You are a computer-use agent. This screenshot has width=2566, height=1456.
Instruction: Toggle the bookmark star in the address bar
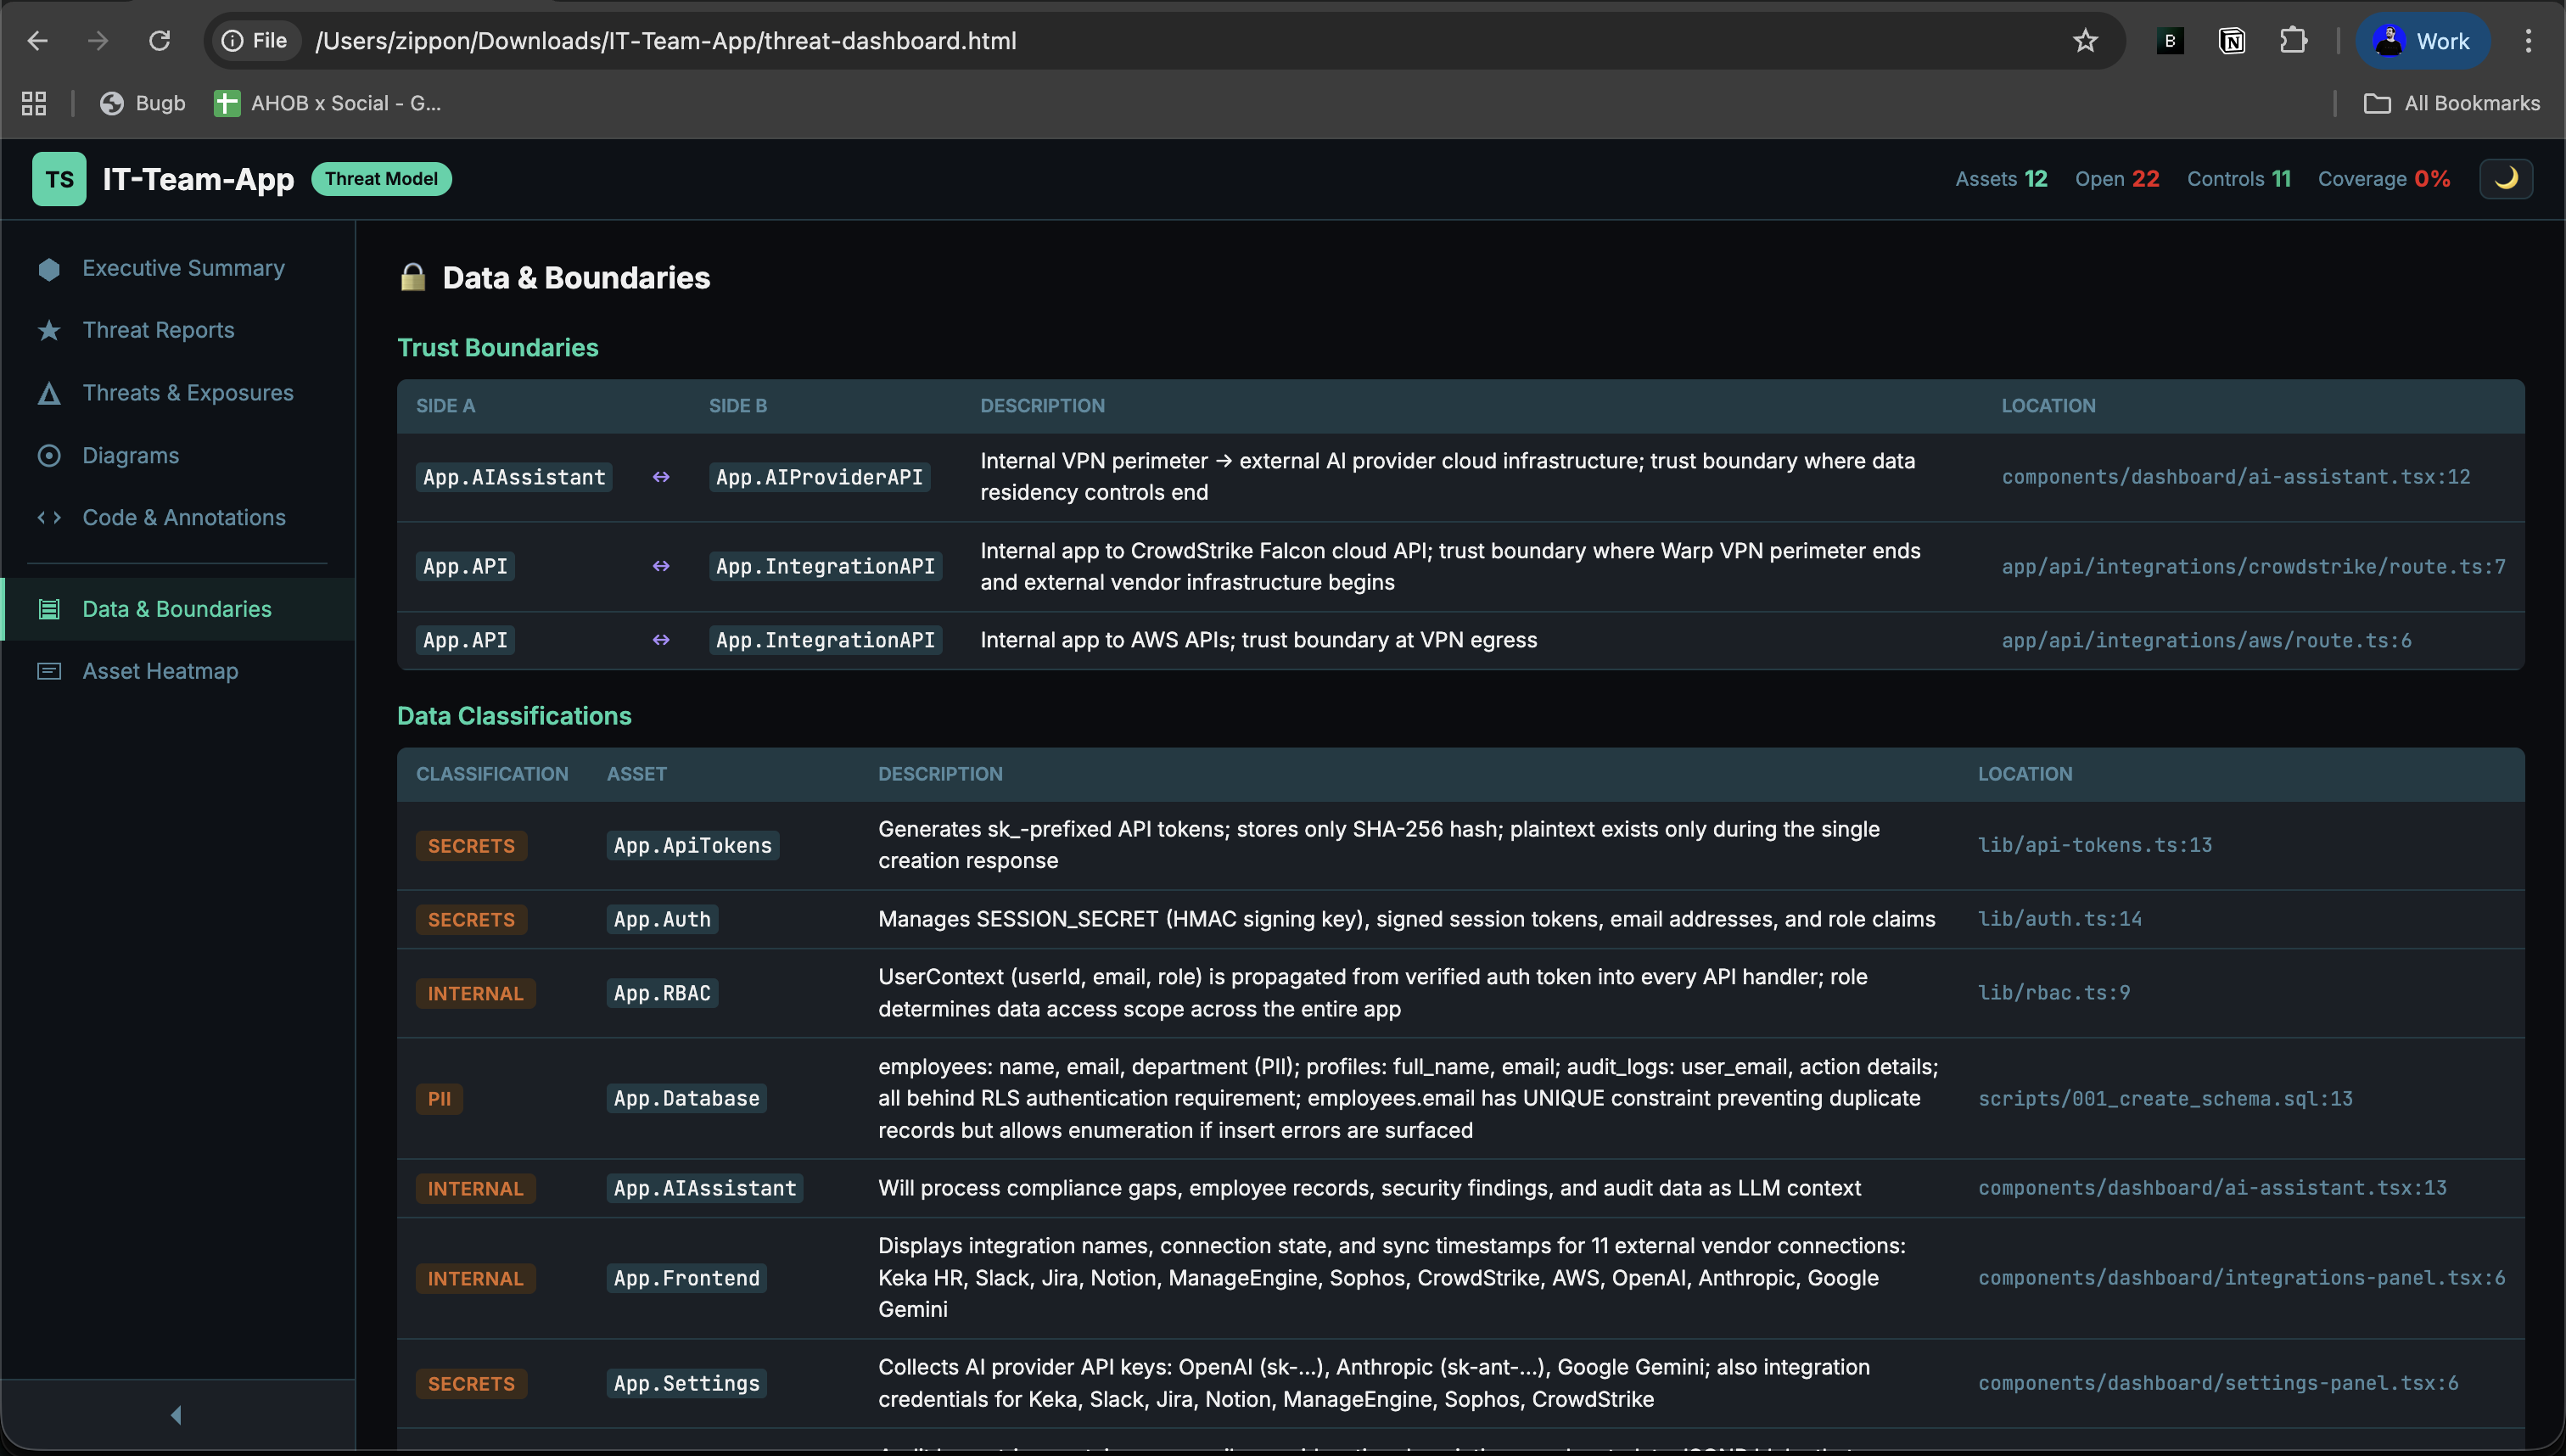point(2083,40)
